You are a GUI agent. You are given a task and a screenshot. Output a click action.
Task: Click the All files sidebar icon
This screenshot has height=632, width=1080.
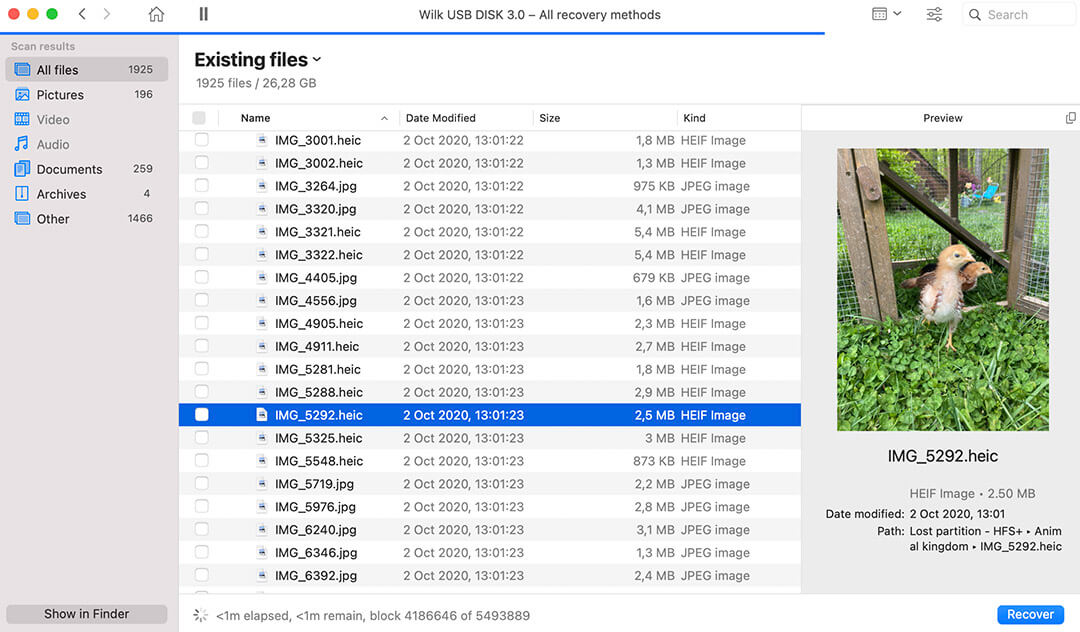[22, 70]
